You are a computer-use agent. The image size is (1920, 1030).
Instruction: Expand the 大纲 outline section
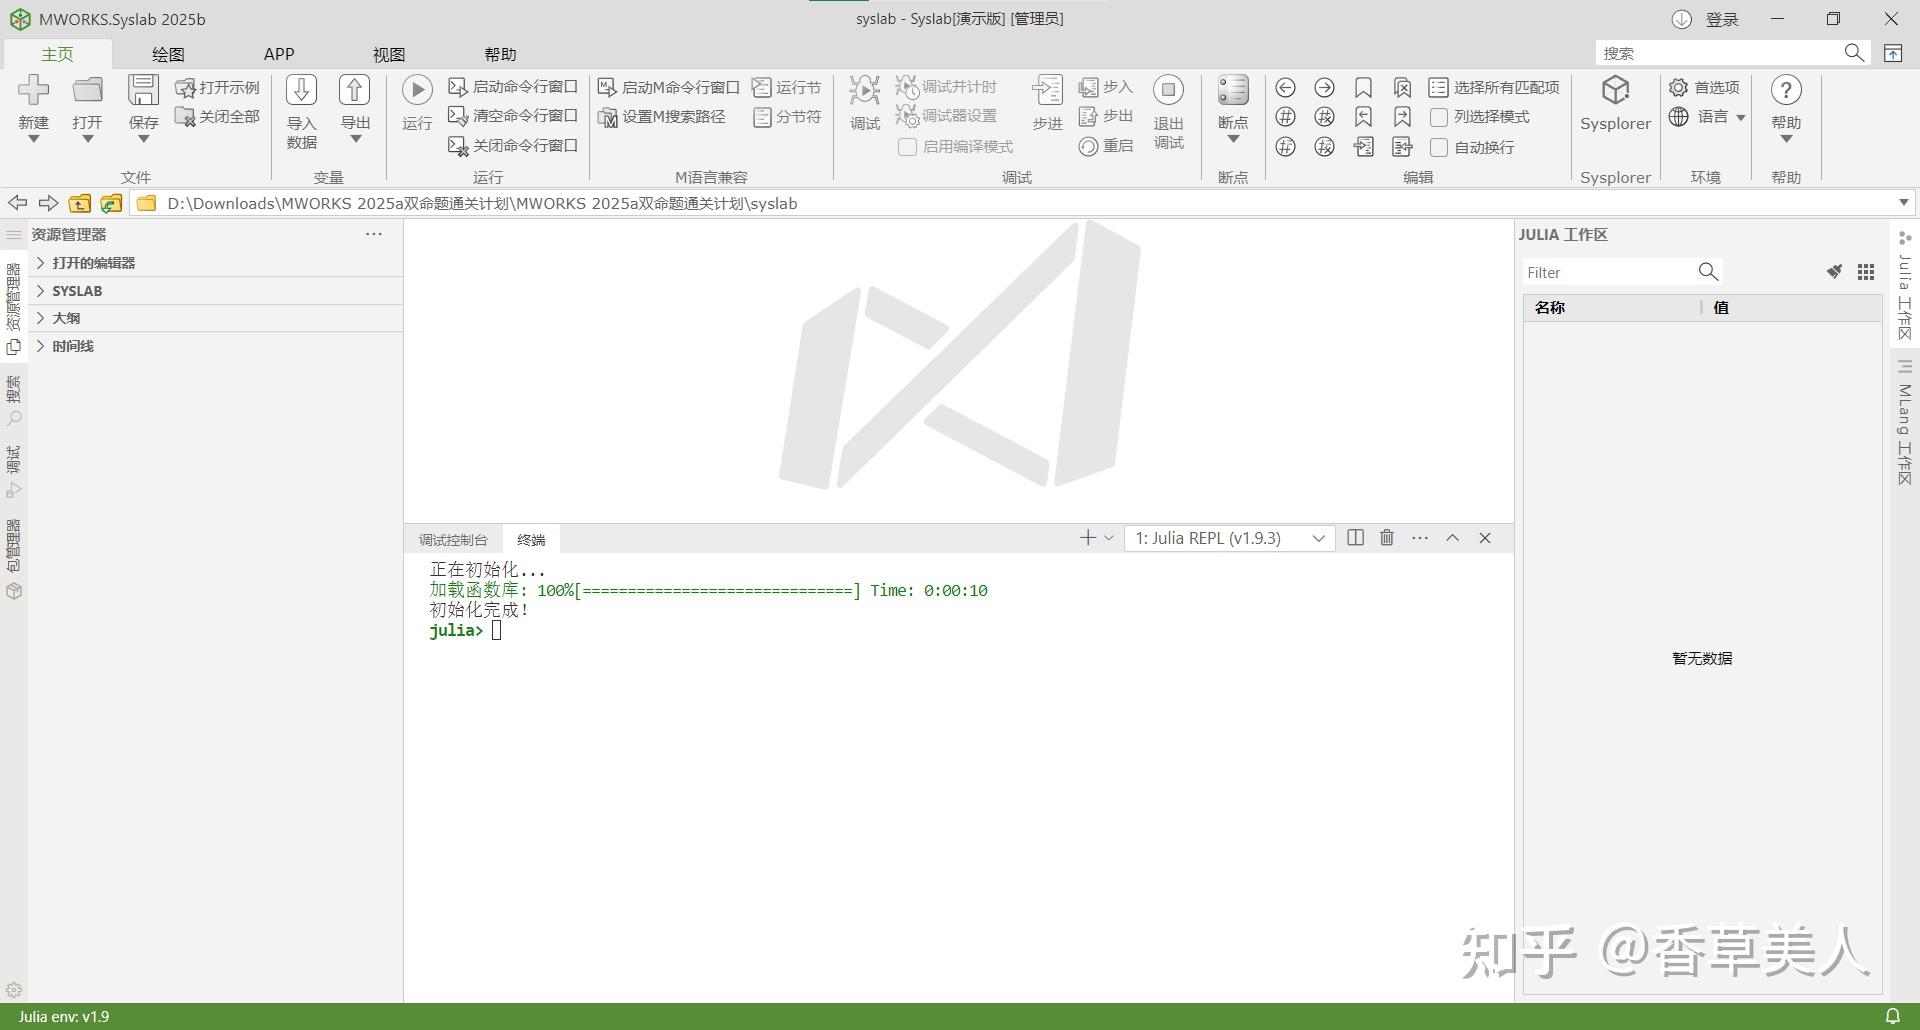(x=215, y=318)
